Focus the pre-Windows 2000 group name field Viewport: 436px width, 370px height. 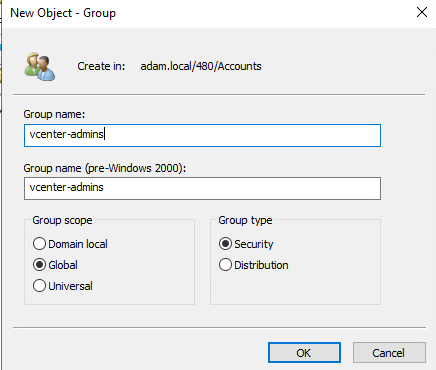pyautogui.click(x=202, y=188)
